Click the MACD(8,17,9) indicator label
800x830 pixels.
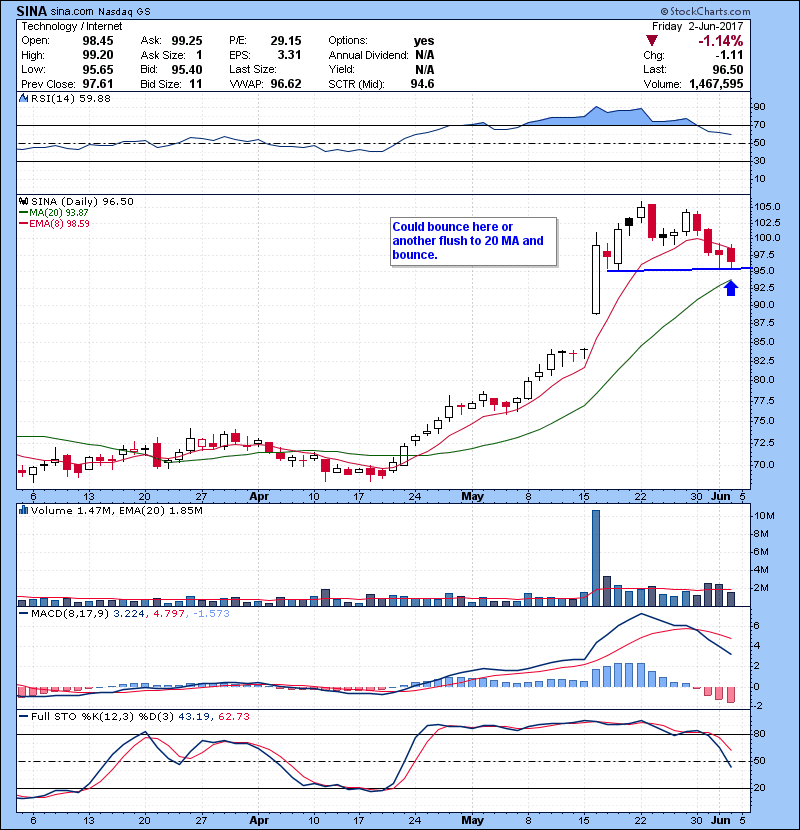tap(70, 614)
